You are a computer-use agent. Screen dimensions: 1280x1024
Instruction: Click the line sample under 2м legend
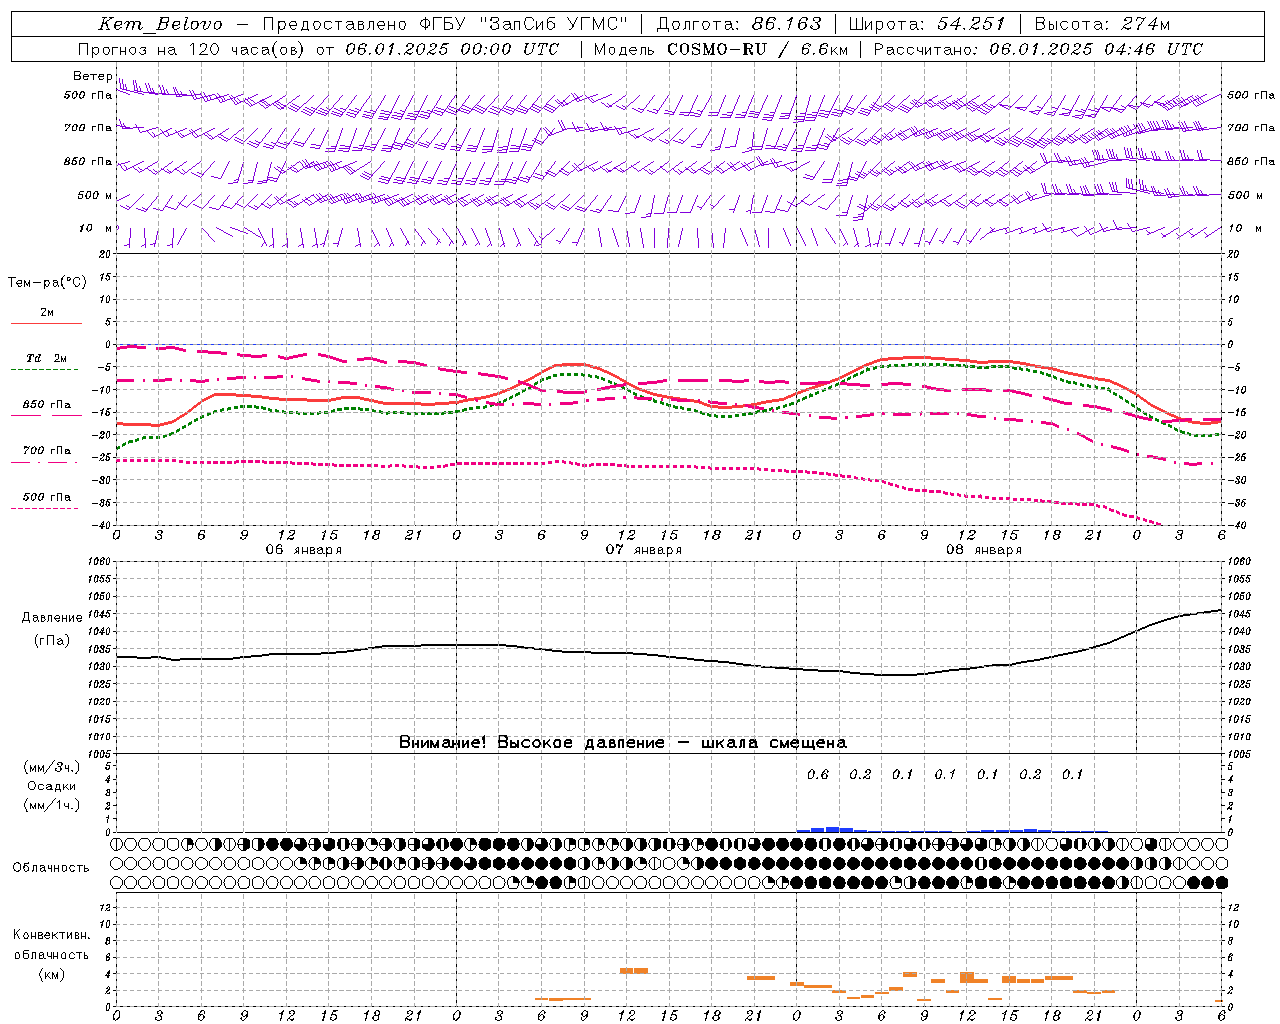coord(46,324)
